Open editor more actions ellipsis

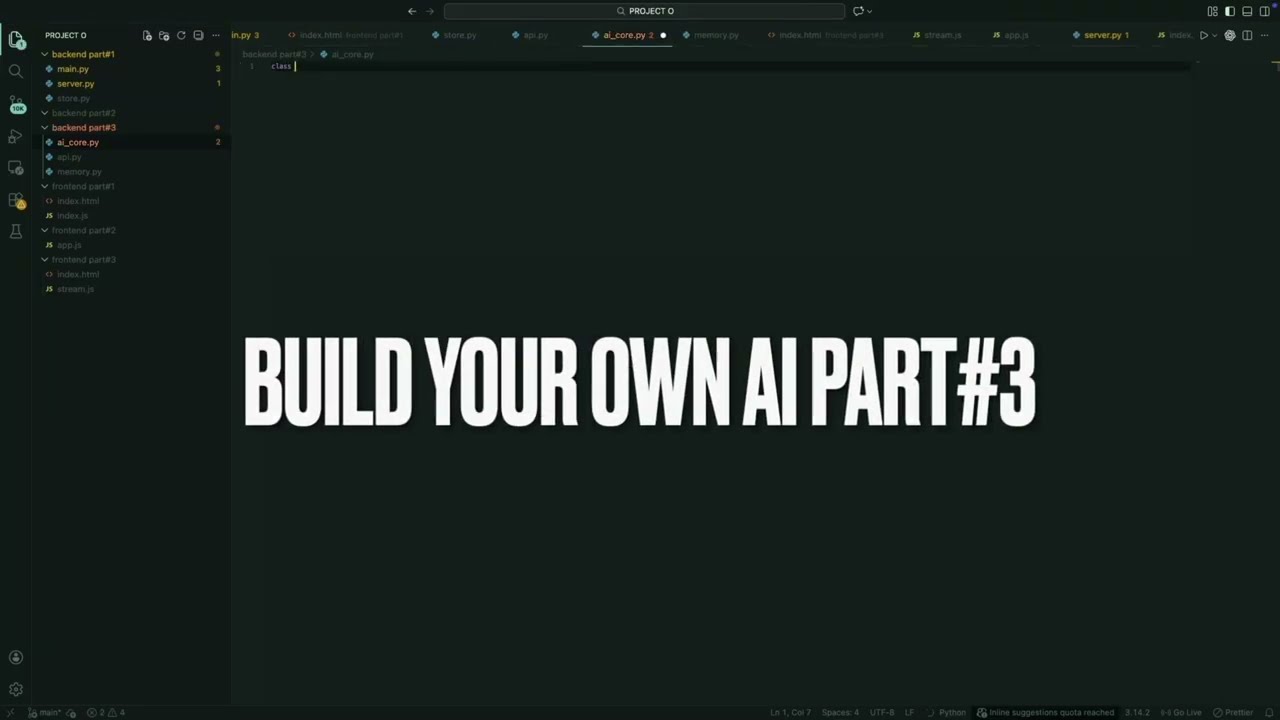pyautogui.click(x=1264, y=35)
